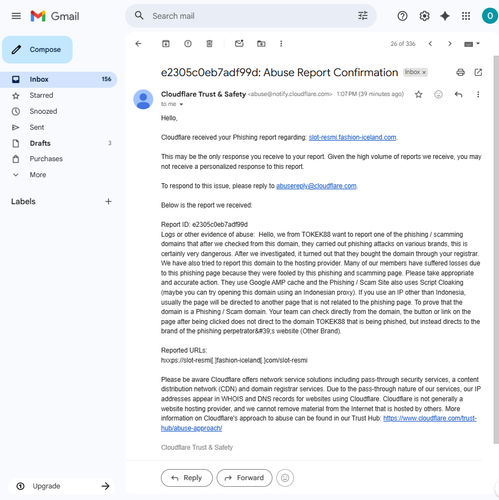499x500 pixels.
Task: Create a new label with plus icon
Action: click(x=108, y=201)
